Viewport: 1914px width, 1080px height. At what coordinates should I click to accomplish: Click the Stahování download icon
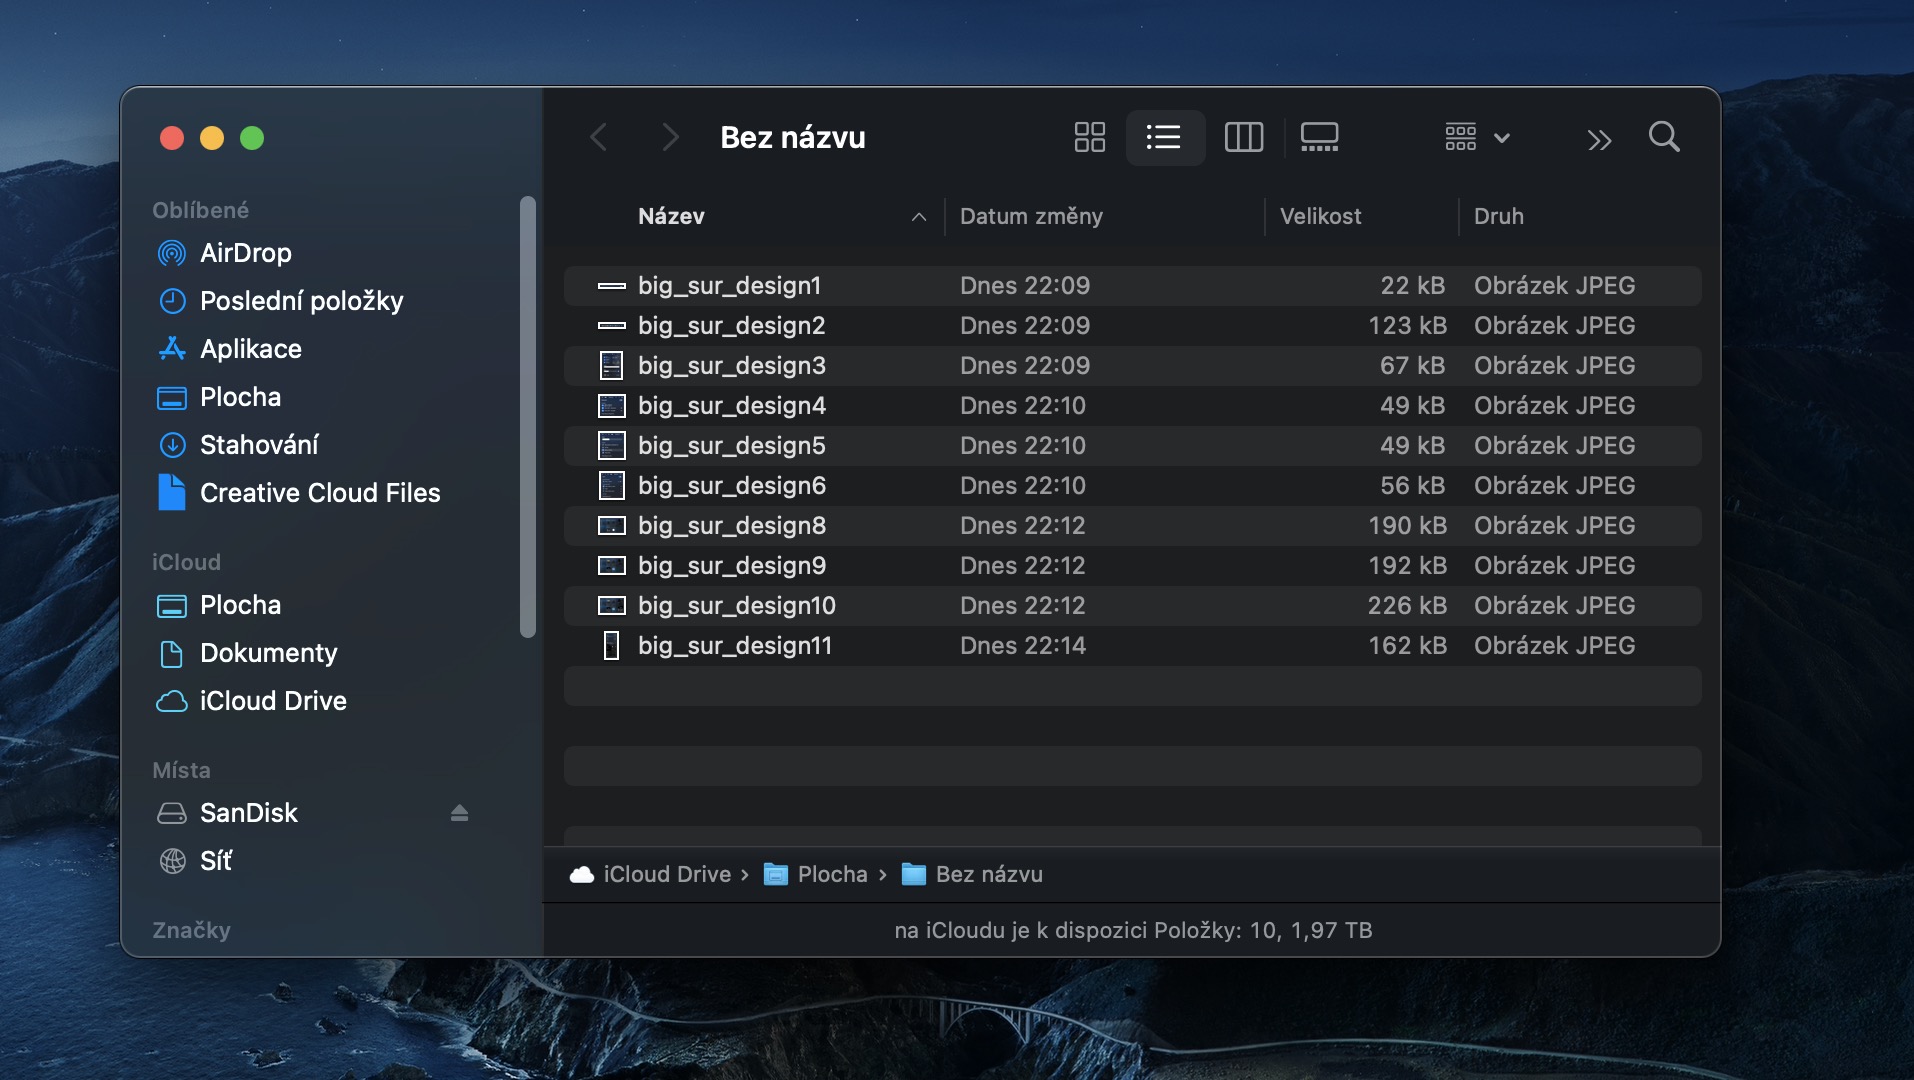[x=172, y=445]
